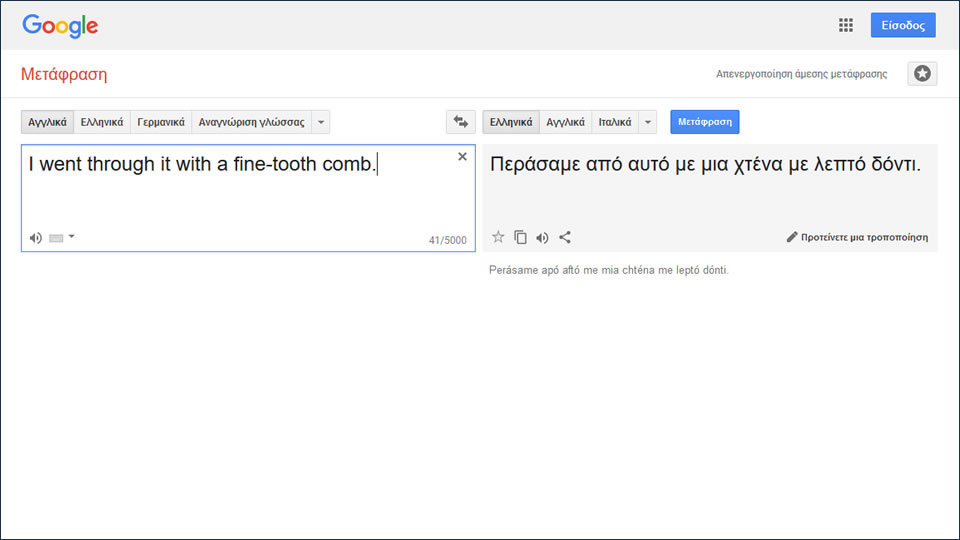Select Αγγλικά as source language
The image size is (960, 540).
47,122
